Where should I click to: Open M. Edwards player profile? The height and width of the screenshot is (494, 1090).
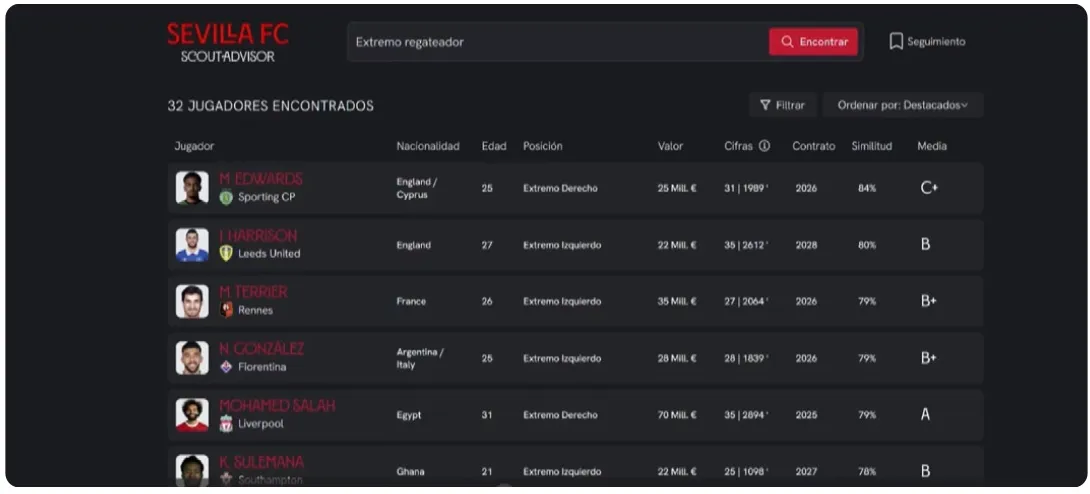pos(261,179)
